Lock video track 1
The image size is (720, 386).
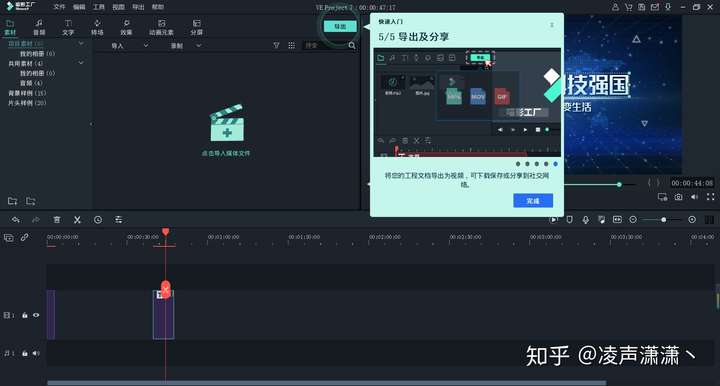click(25, 315)
